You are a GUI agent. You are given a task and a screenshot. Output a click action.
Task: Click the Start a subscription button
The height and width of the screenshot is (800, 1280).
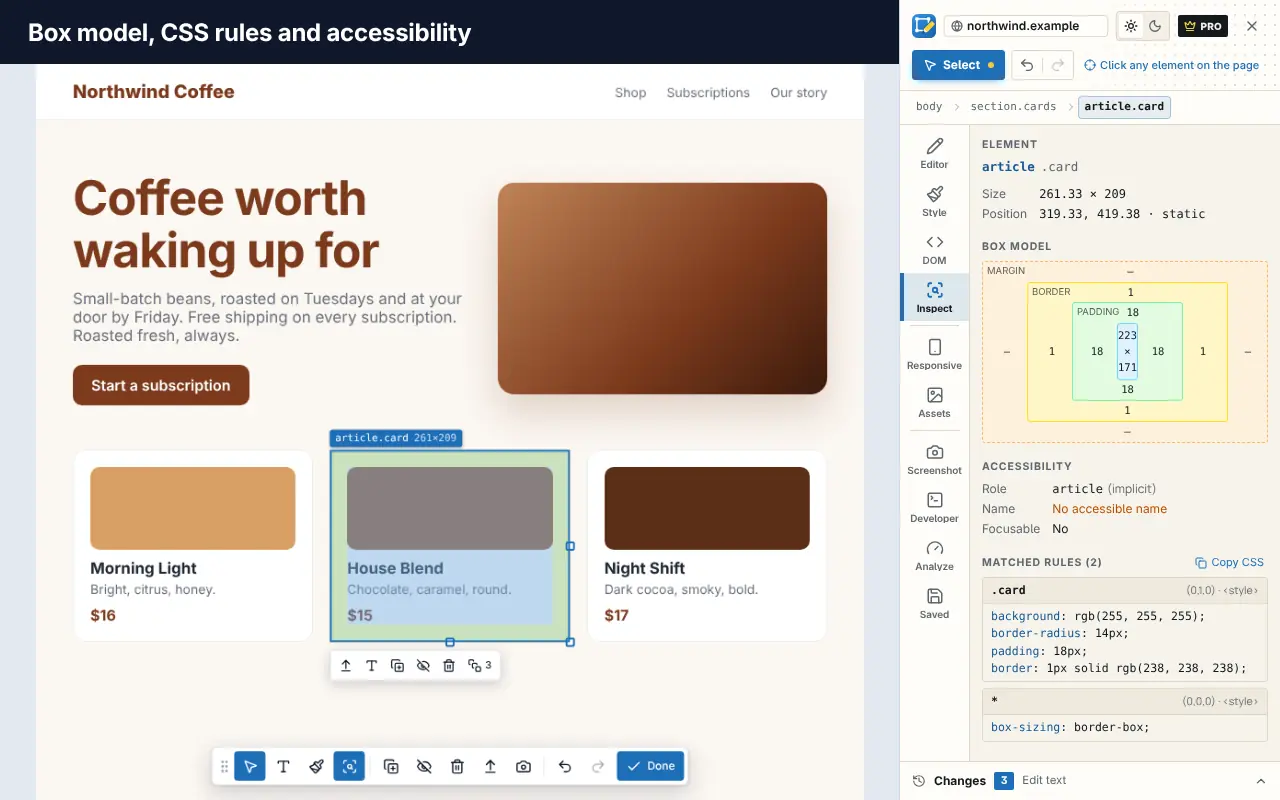161,385
